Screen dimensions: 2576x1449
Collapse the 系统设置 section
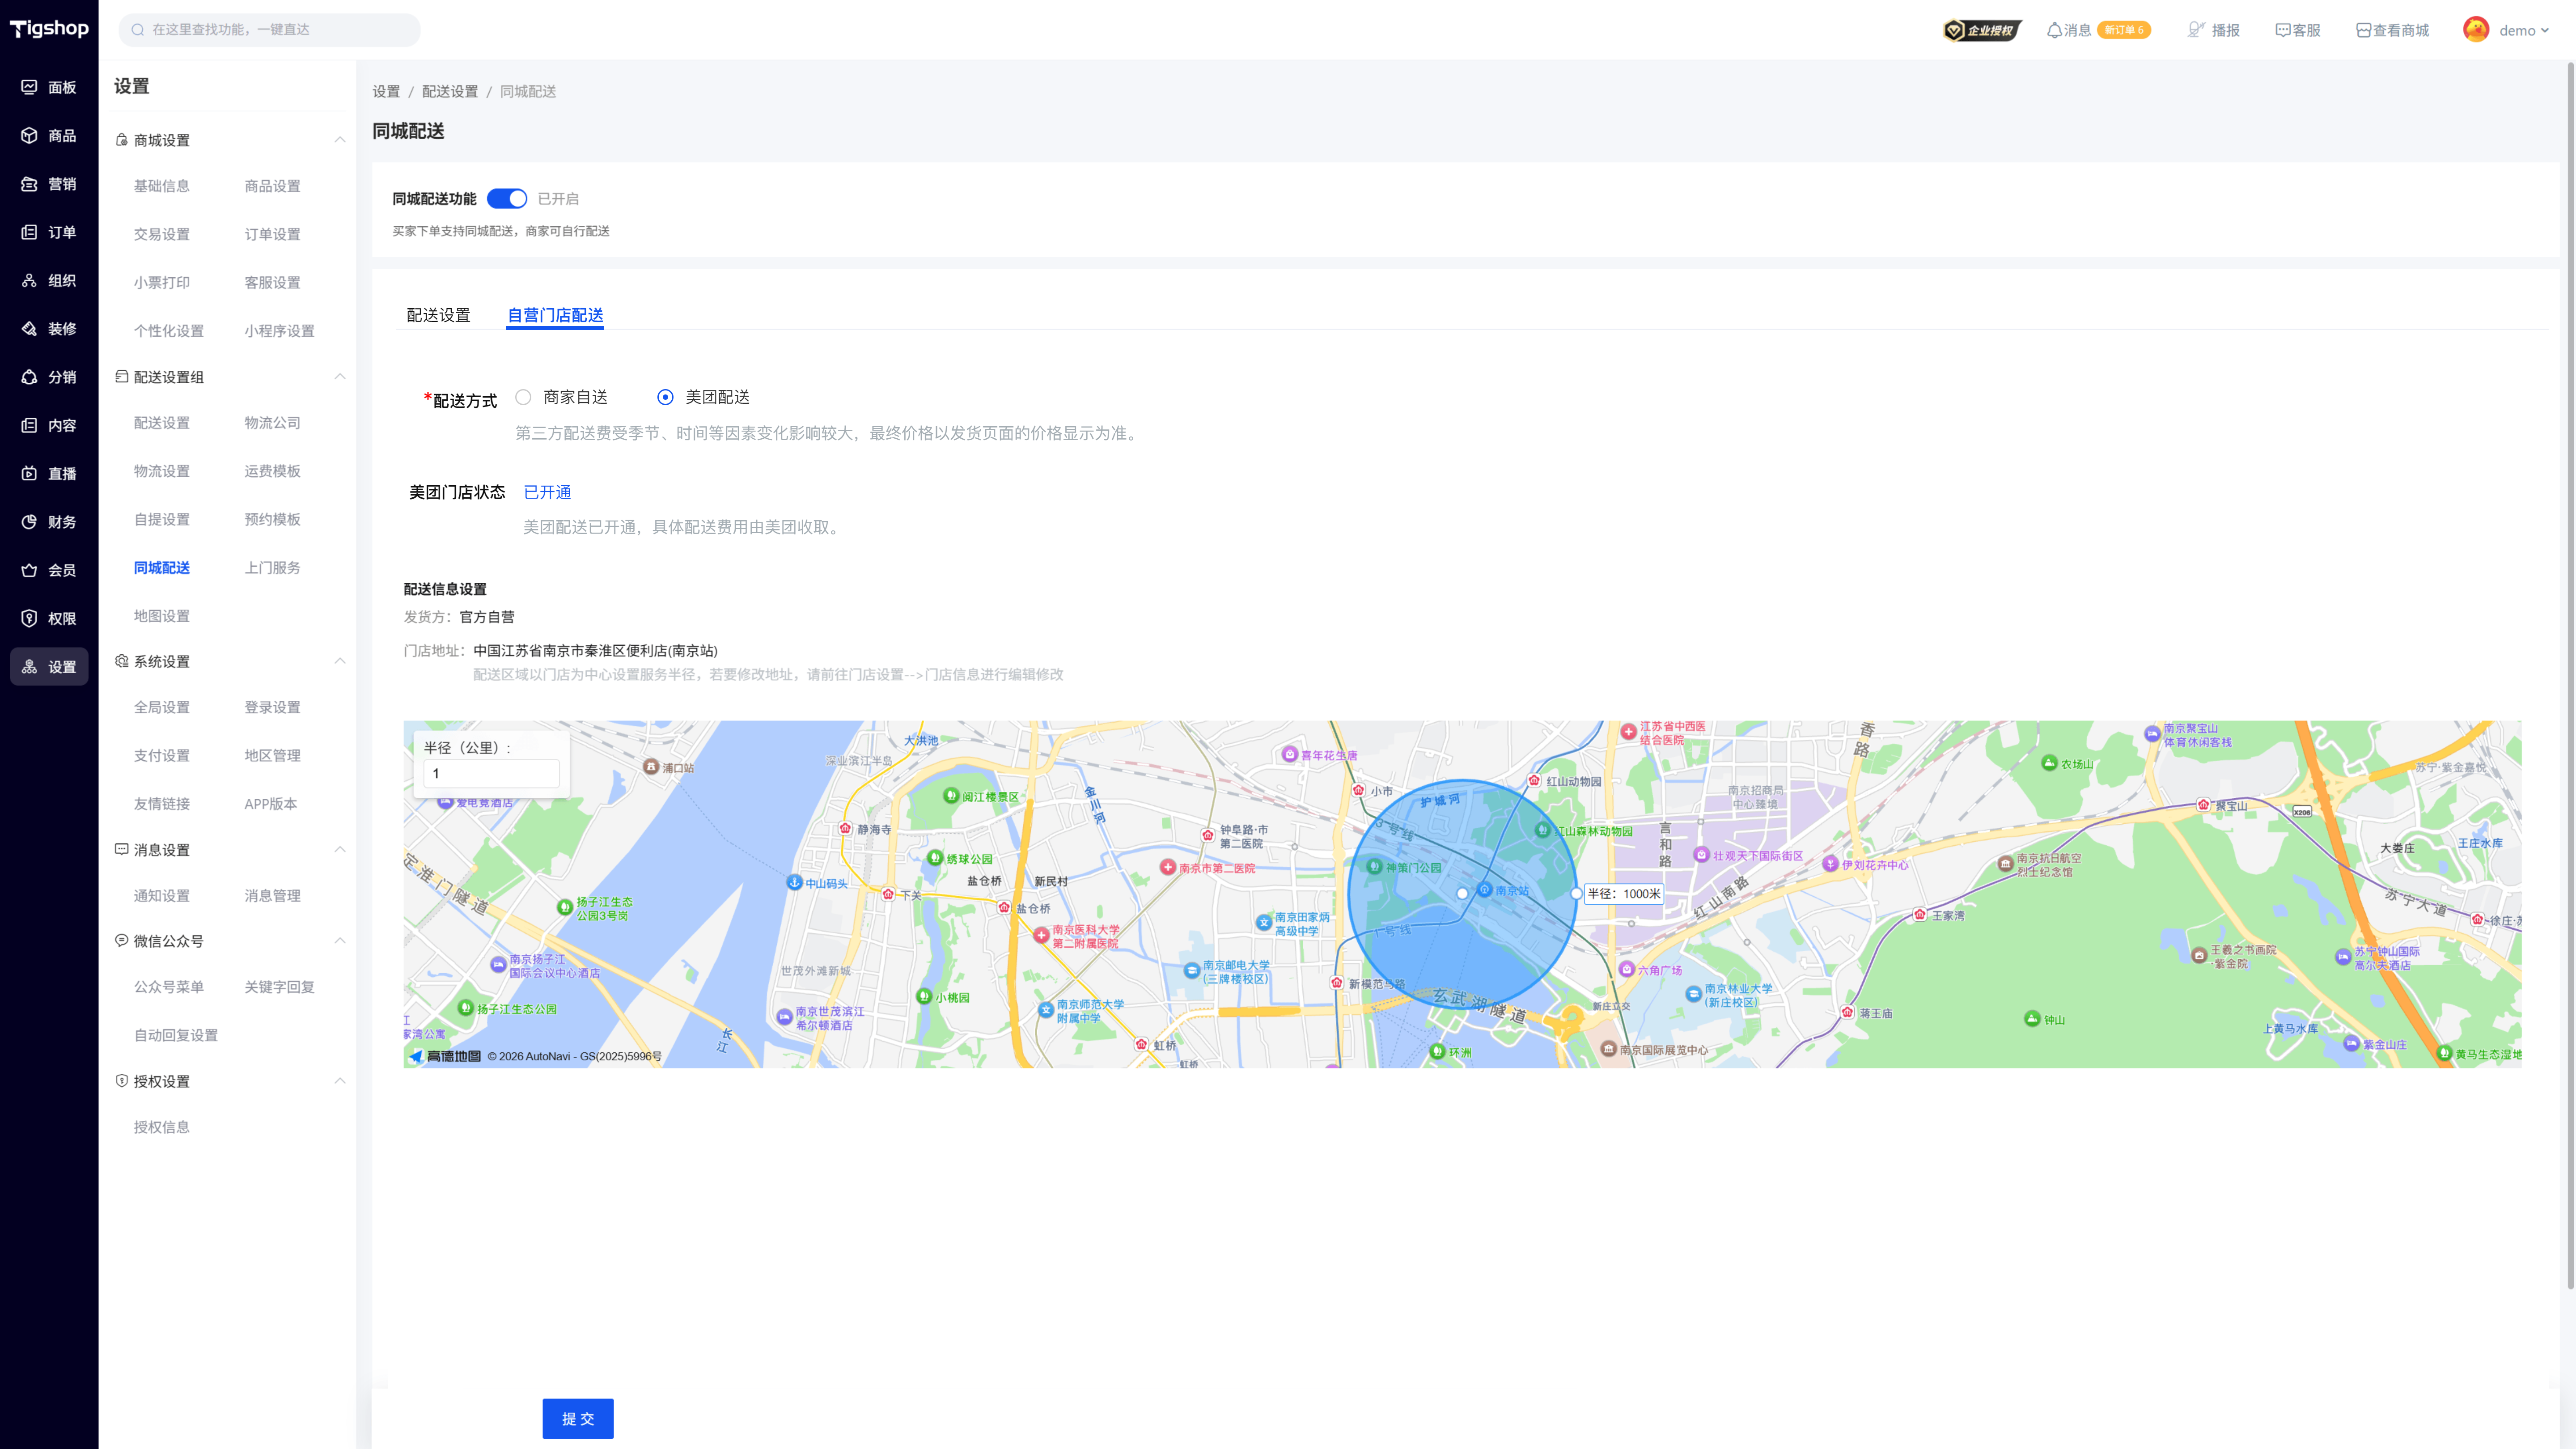click(x=340, y=661)
